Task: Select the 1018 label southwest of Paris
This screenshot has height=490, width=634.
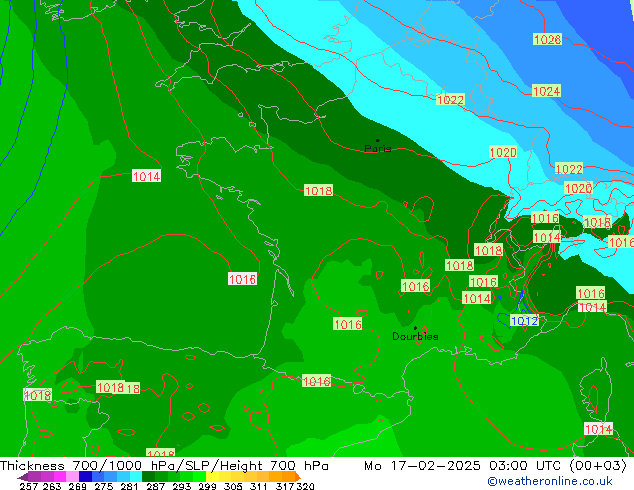Action: (318, 190)
